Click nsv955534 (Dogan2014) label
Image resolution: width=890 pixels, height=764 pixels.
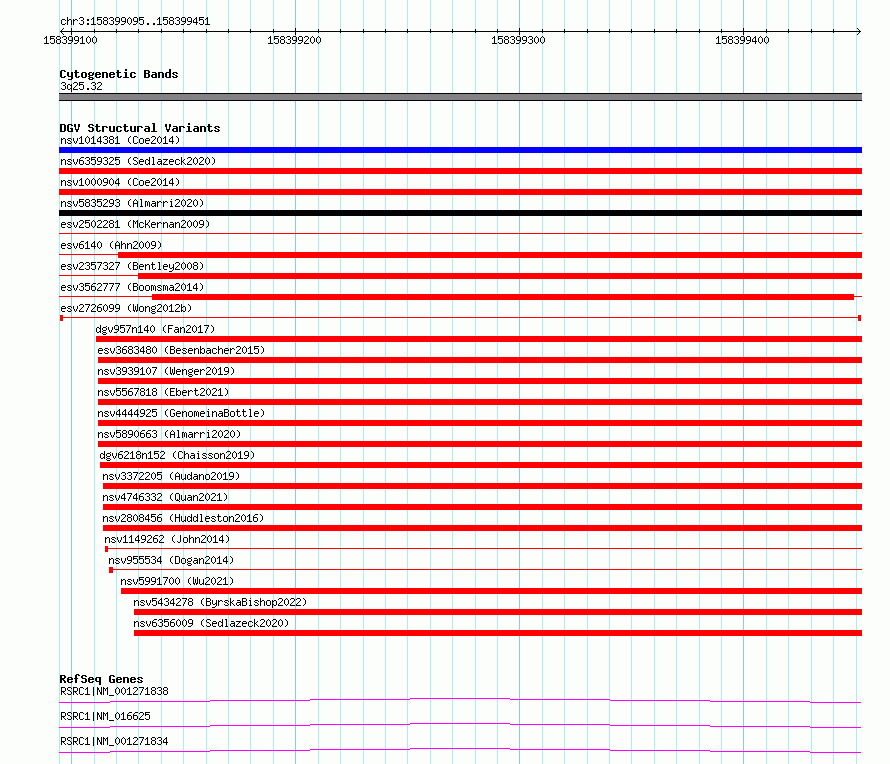click(x=171, y=560)
